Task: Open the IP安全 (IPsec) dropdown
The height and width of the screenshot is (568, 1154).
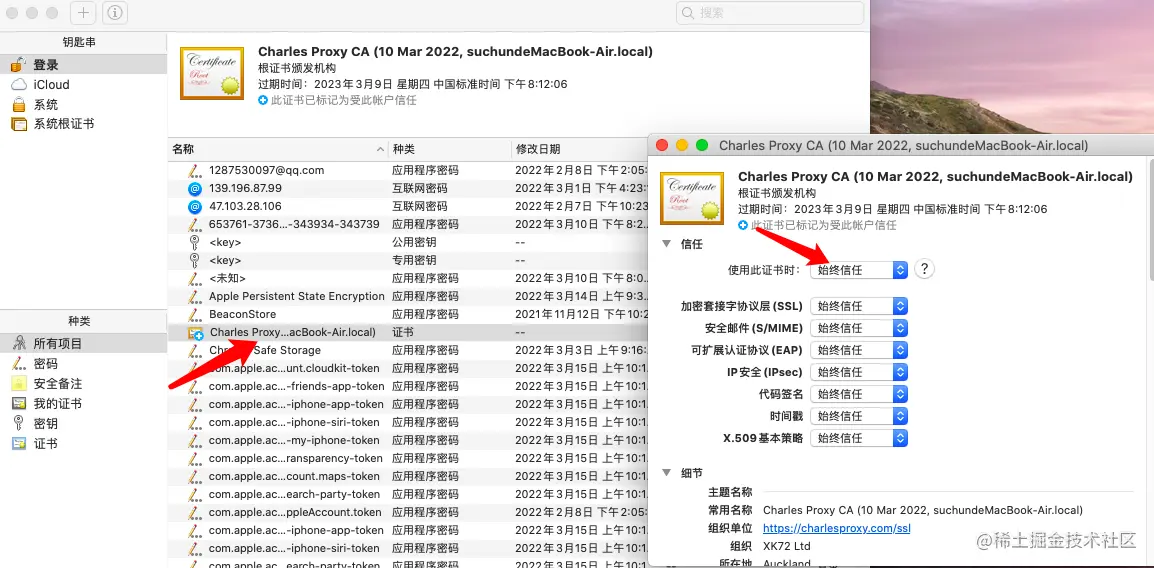Action: pos(859,372)
